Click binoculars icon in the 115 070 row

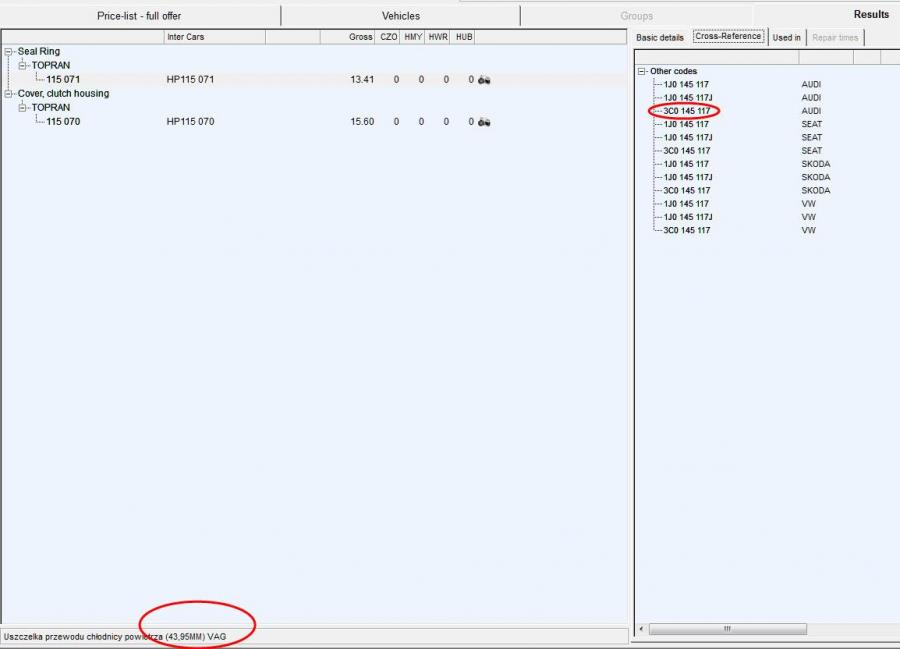(484, 122)
